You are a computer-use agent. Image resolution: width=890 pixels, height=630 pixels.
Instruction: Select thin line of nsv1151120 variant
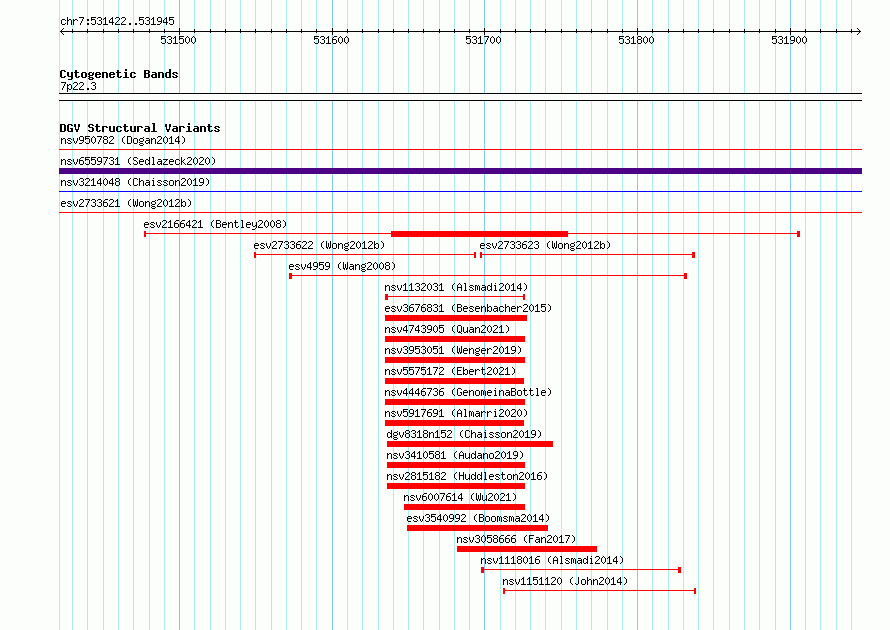(x=599, y=591)
